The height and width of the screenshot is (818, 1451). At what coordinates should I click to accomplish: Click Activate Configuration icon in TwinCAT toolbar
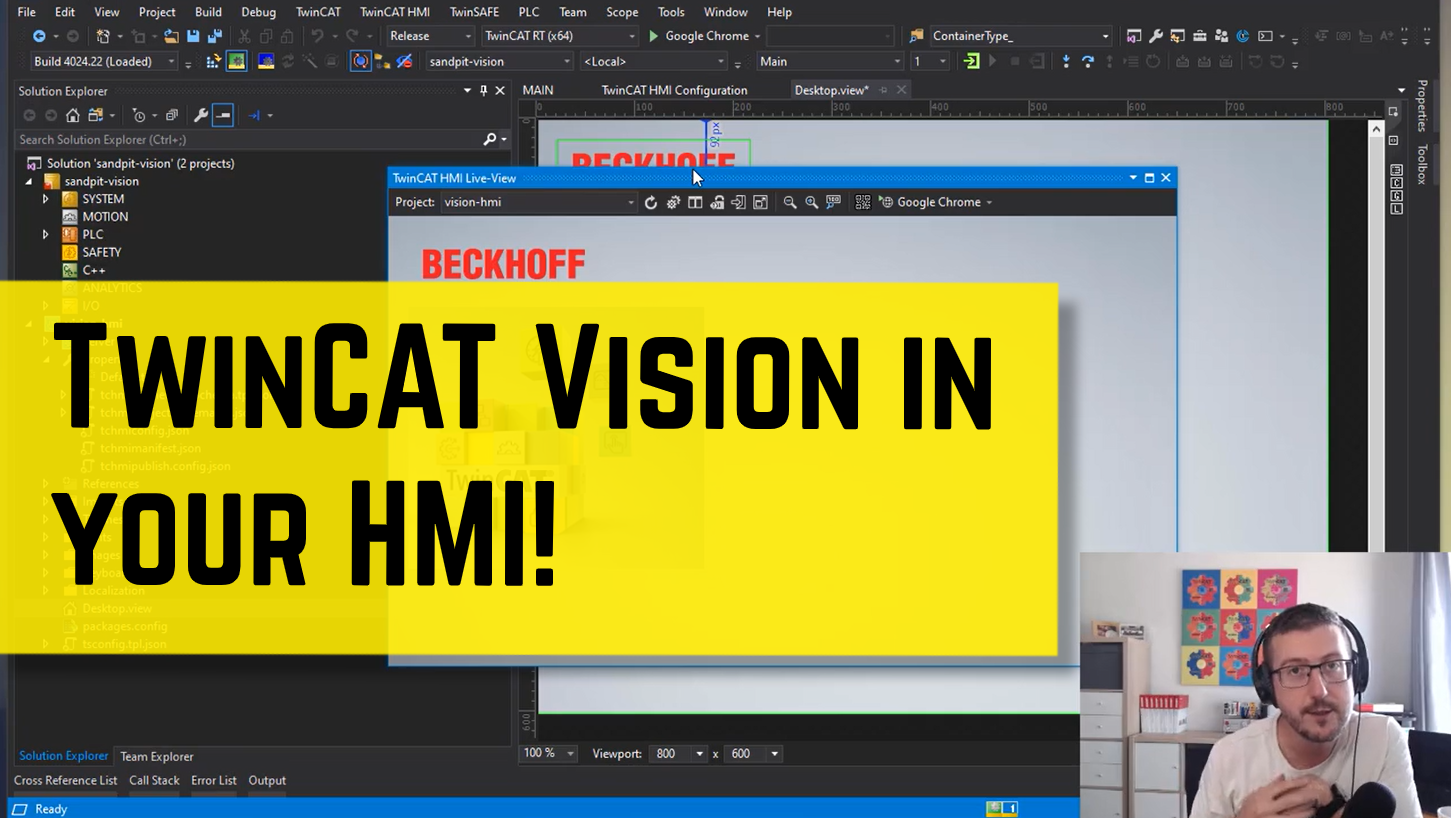[x=213, y=62]
